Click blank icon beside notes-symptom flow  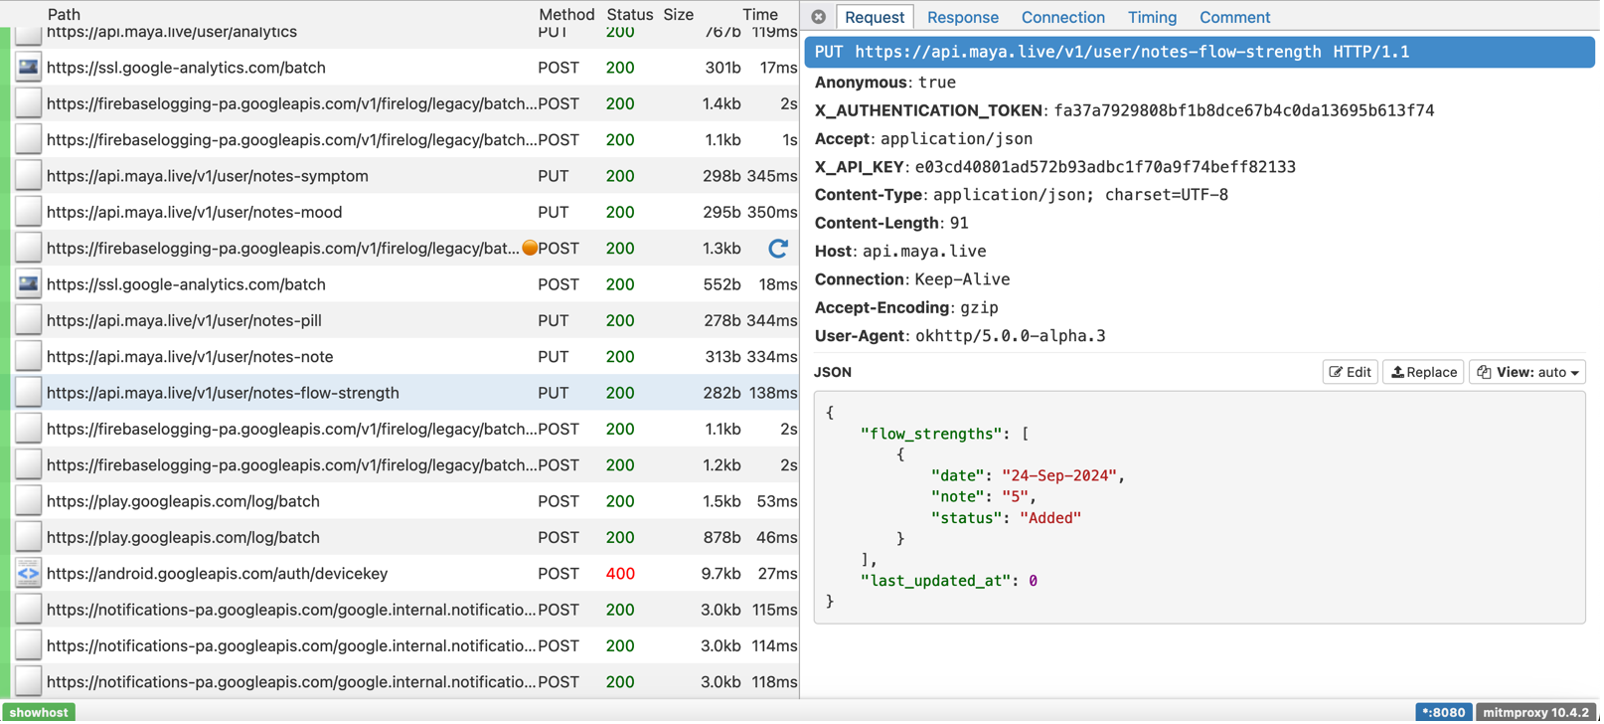coord(28,176)
